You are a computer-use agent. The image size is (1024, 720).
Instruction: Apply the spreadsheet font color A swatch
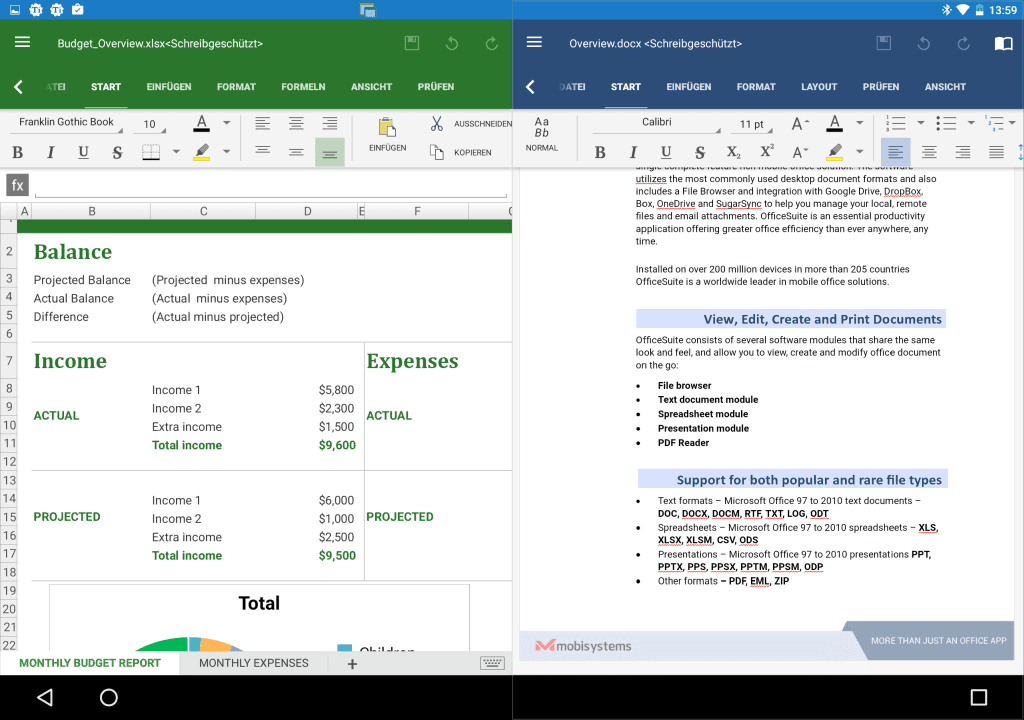pos(202,123)
